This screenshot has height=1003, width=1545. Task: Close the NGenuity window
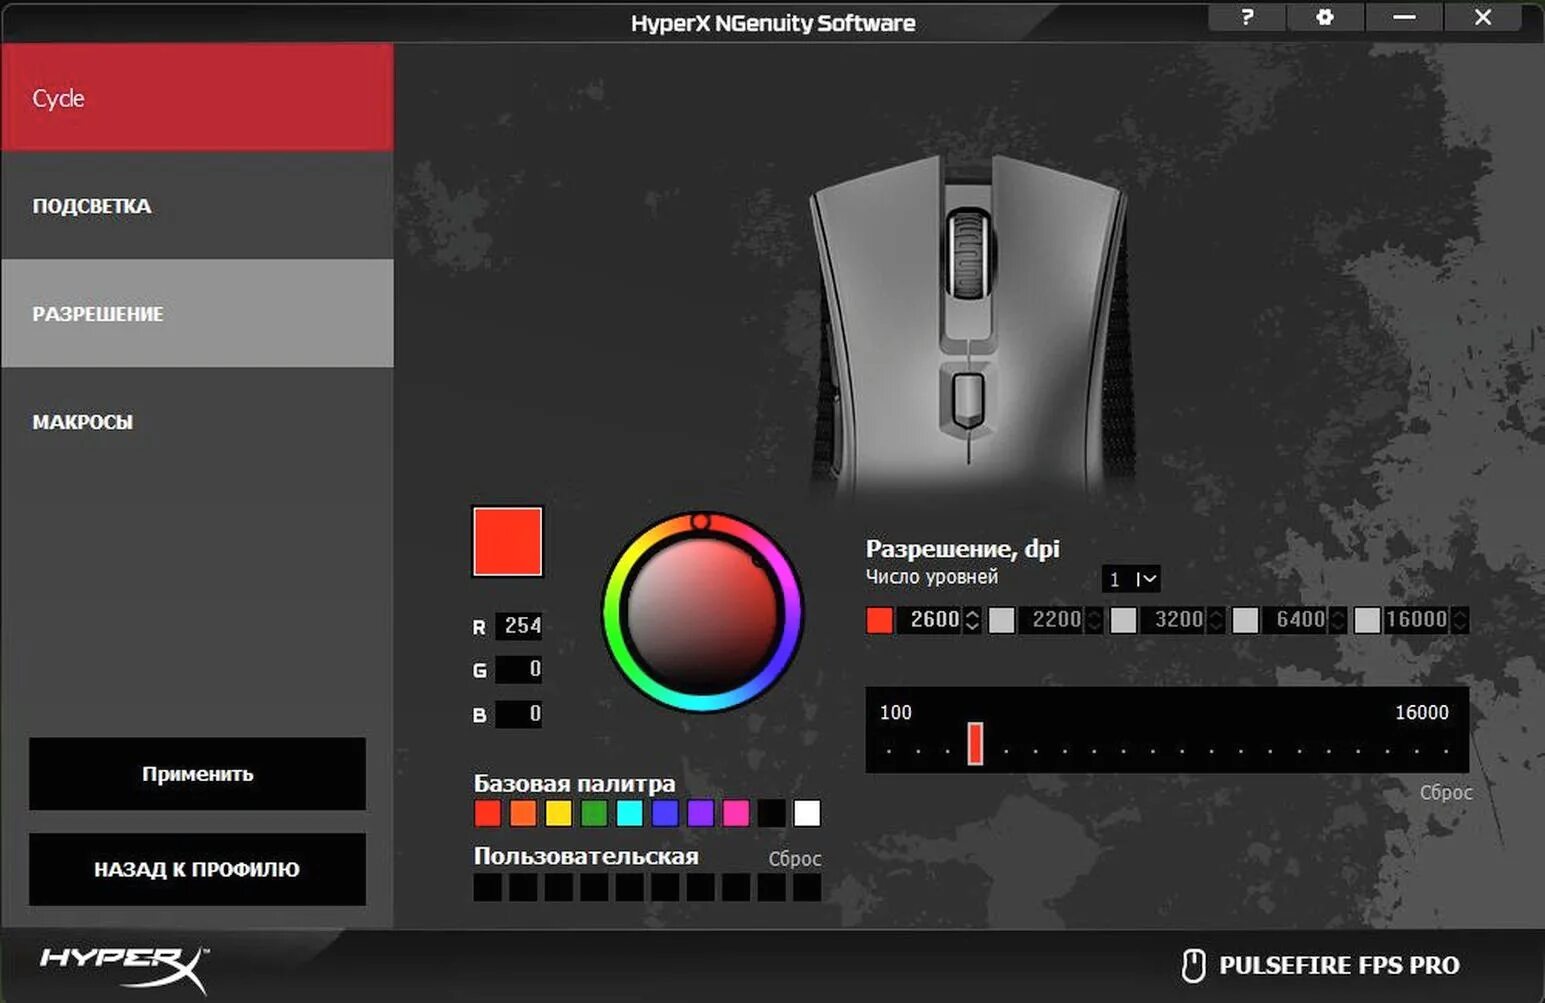click(1483, 17)
